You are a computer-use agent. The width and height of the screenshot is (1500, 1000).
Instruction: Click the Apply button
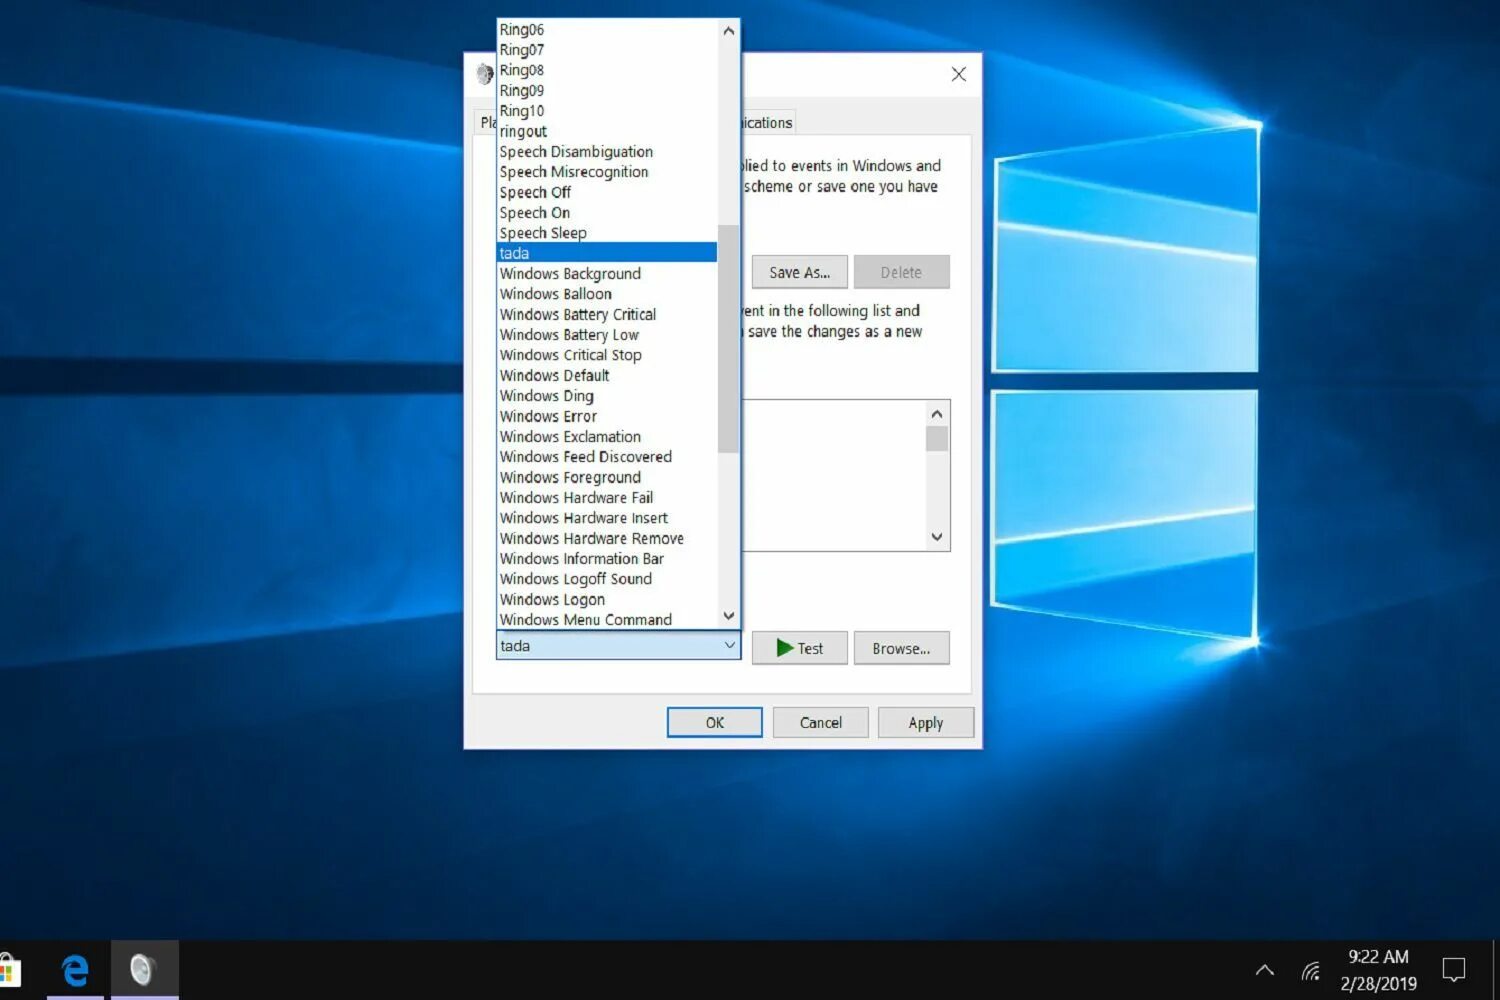pos(925,722)
